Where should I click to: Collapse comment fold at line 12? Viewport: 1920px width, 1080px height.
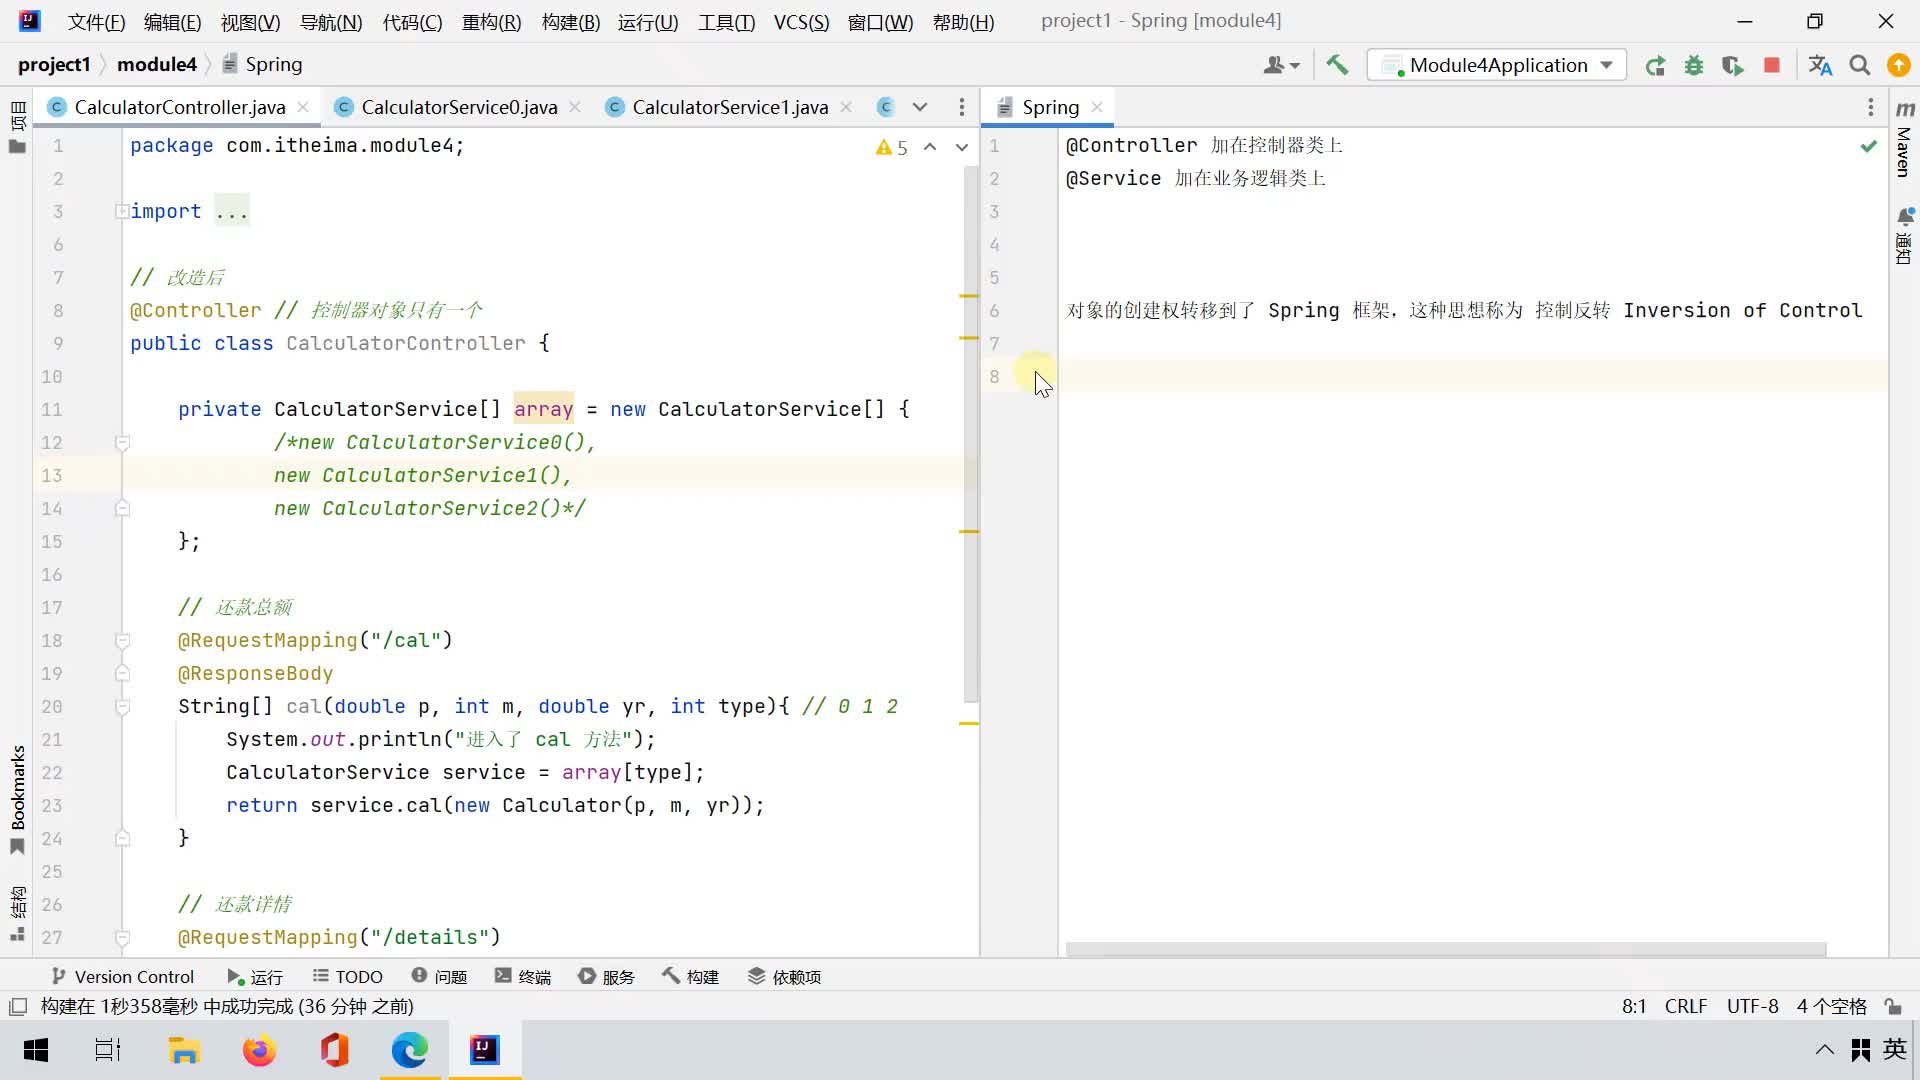122,442
